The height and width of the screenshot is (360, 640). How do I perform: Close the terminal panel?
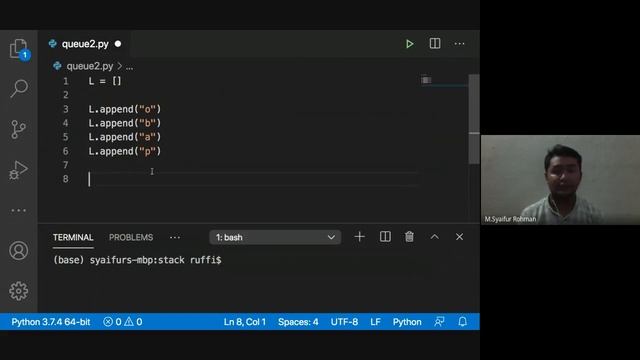(459, 237)
